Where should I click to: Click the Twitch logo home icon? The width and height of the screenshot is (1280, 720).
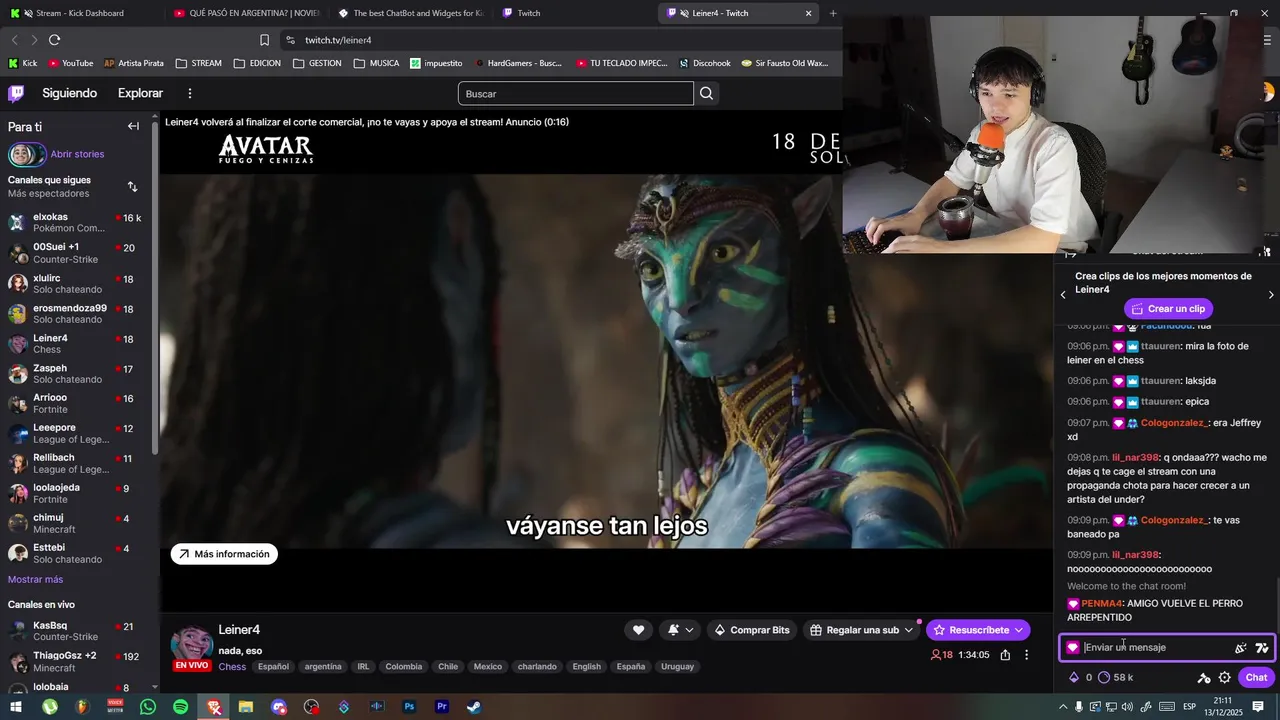point(16,93)
